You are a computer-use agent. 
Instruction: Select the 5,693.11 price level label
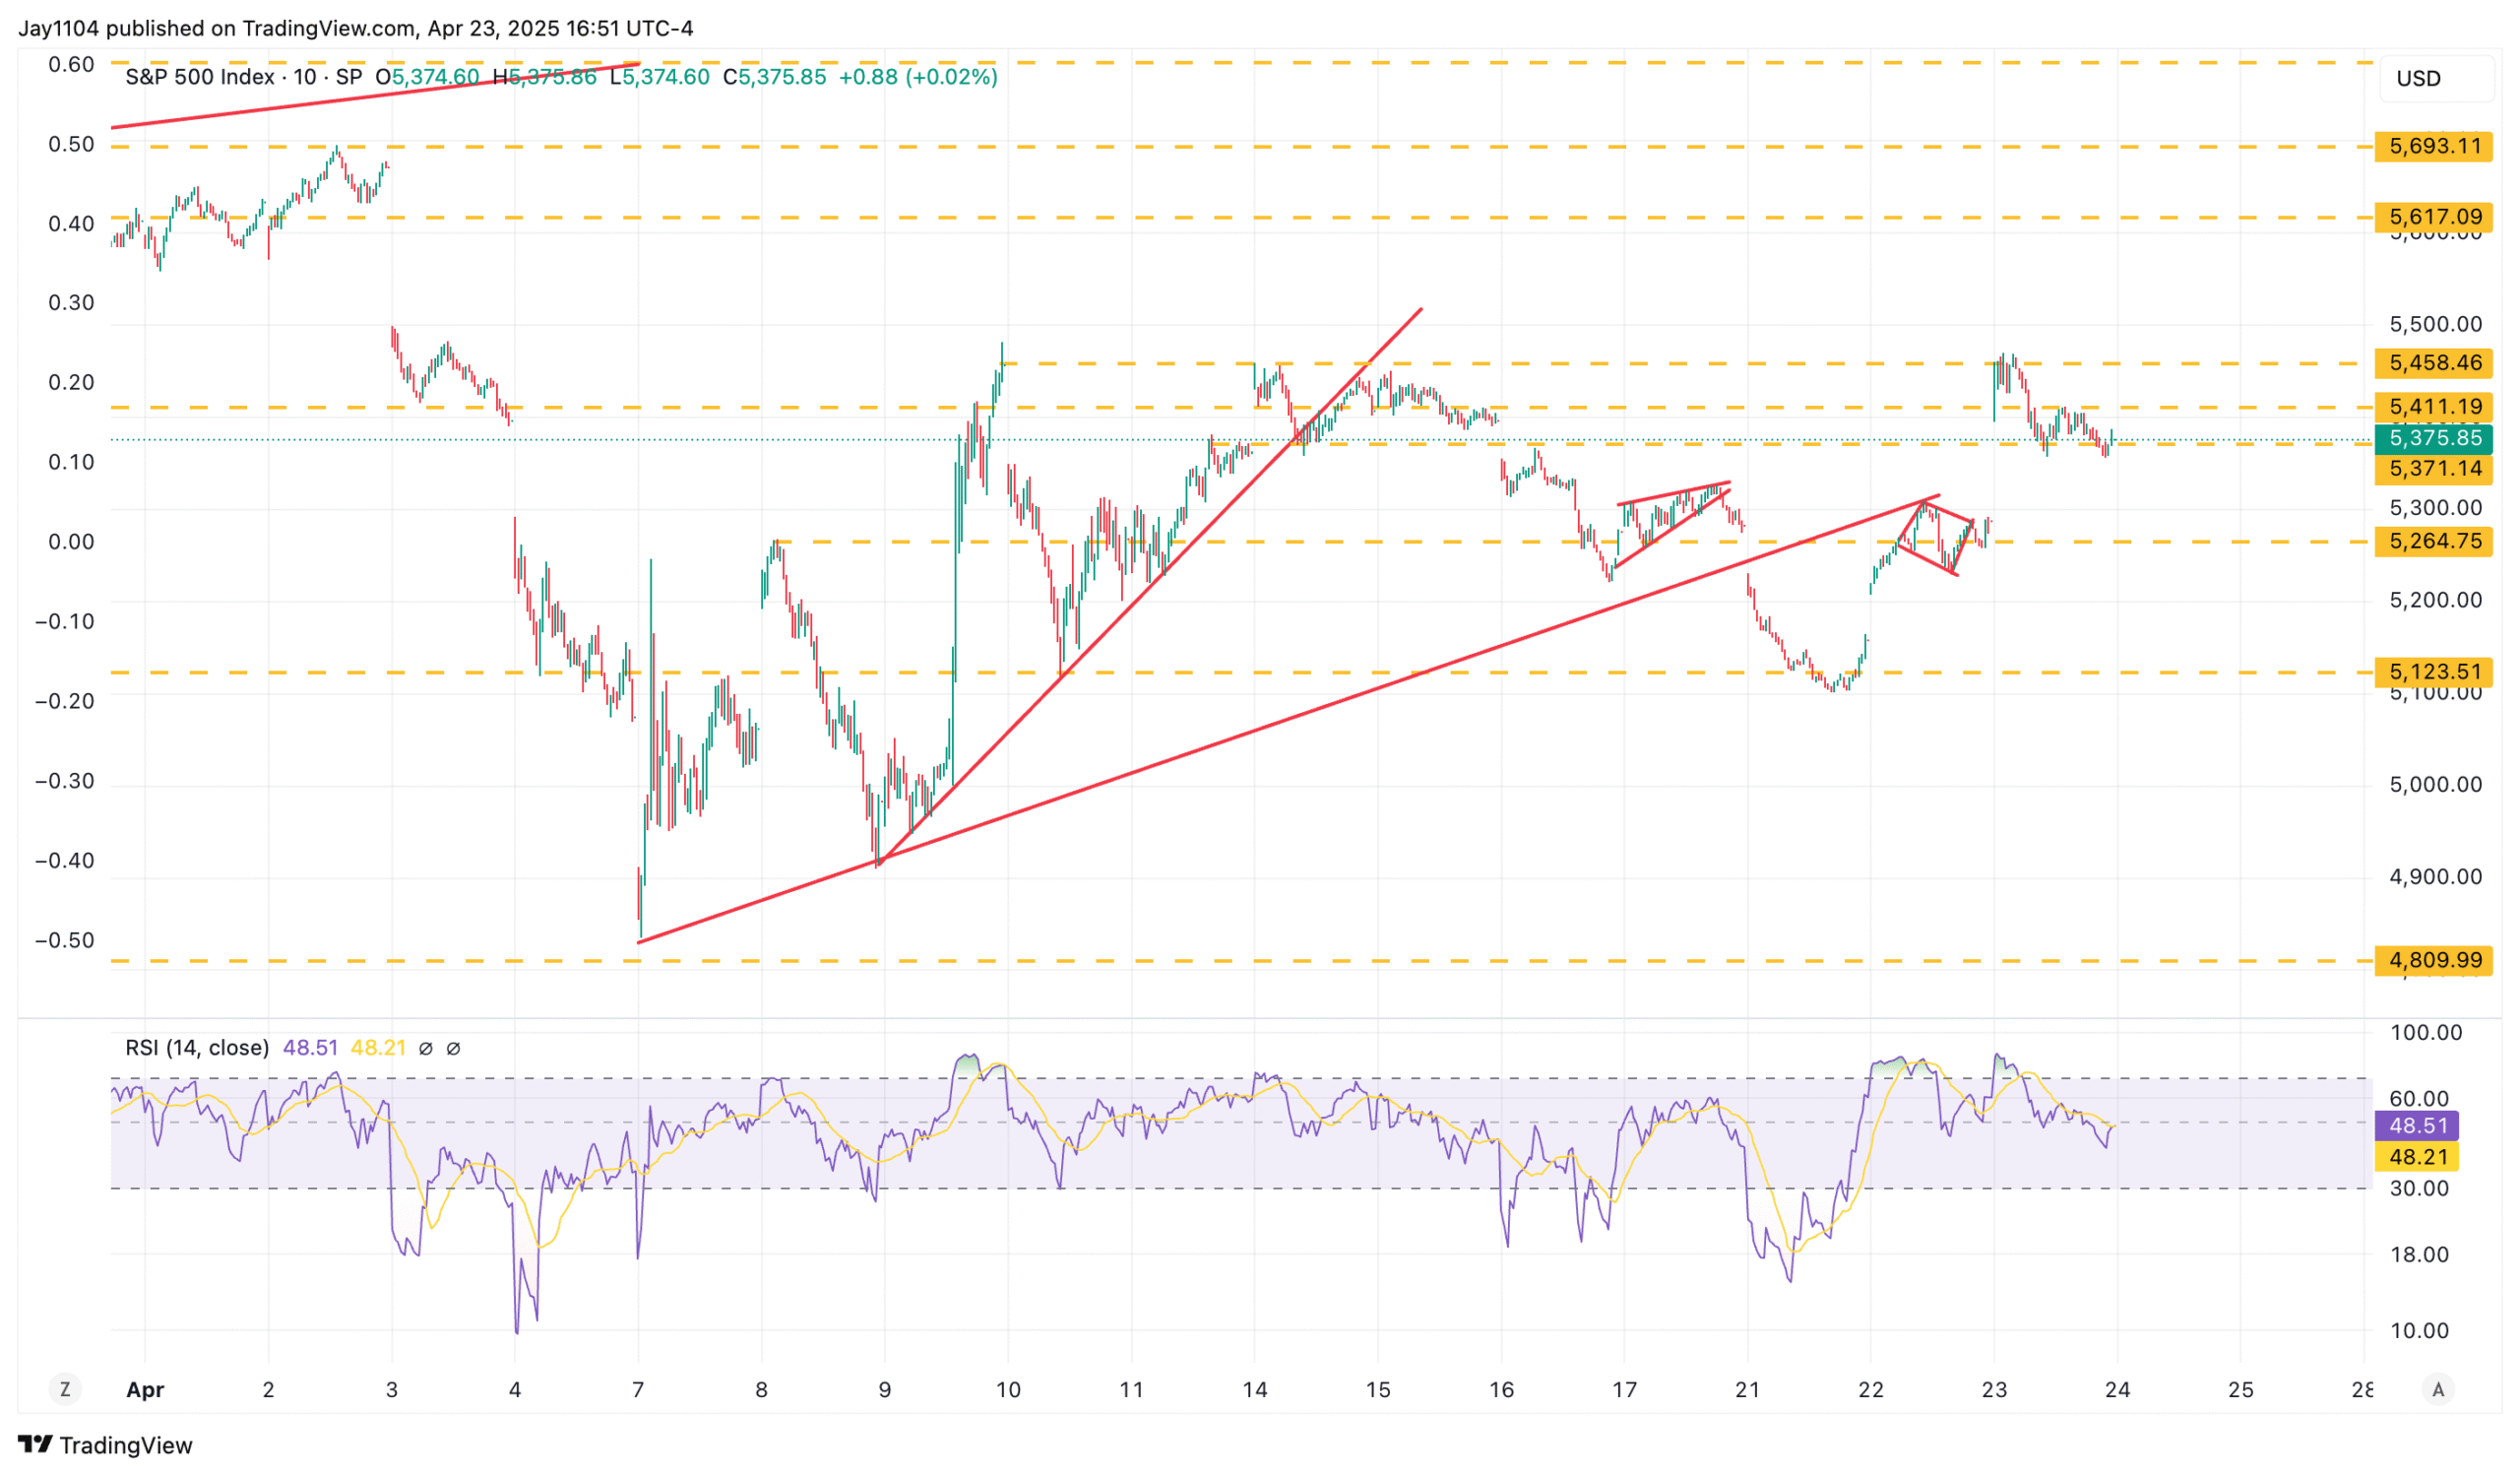coord(2434,146)
